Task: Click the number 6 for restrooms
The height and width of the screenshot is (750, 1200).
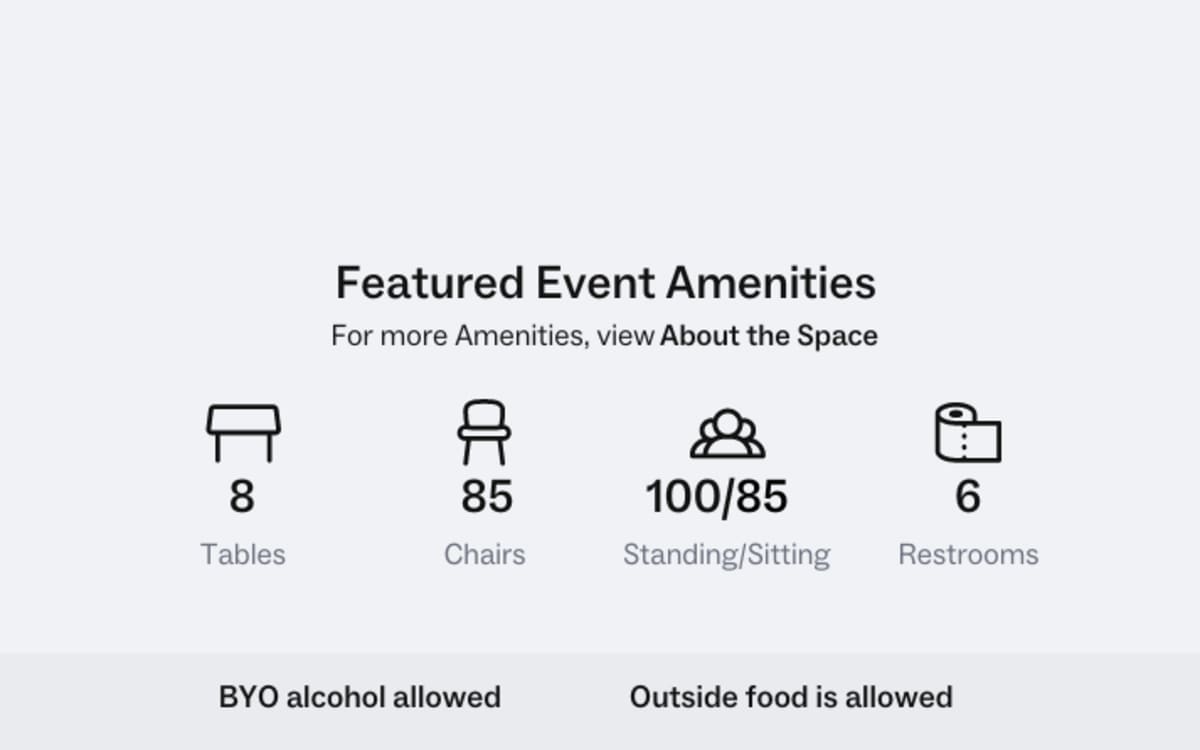Action: (967, 497)
